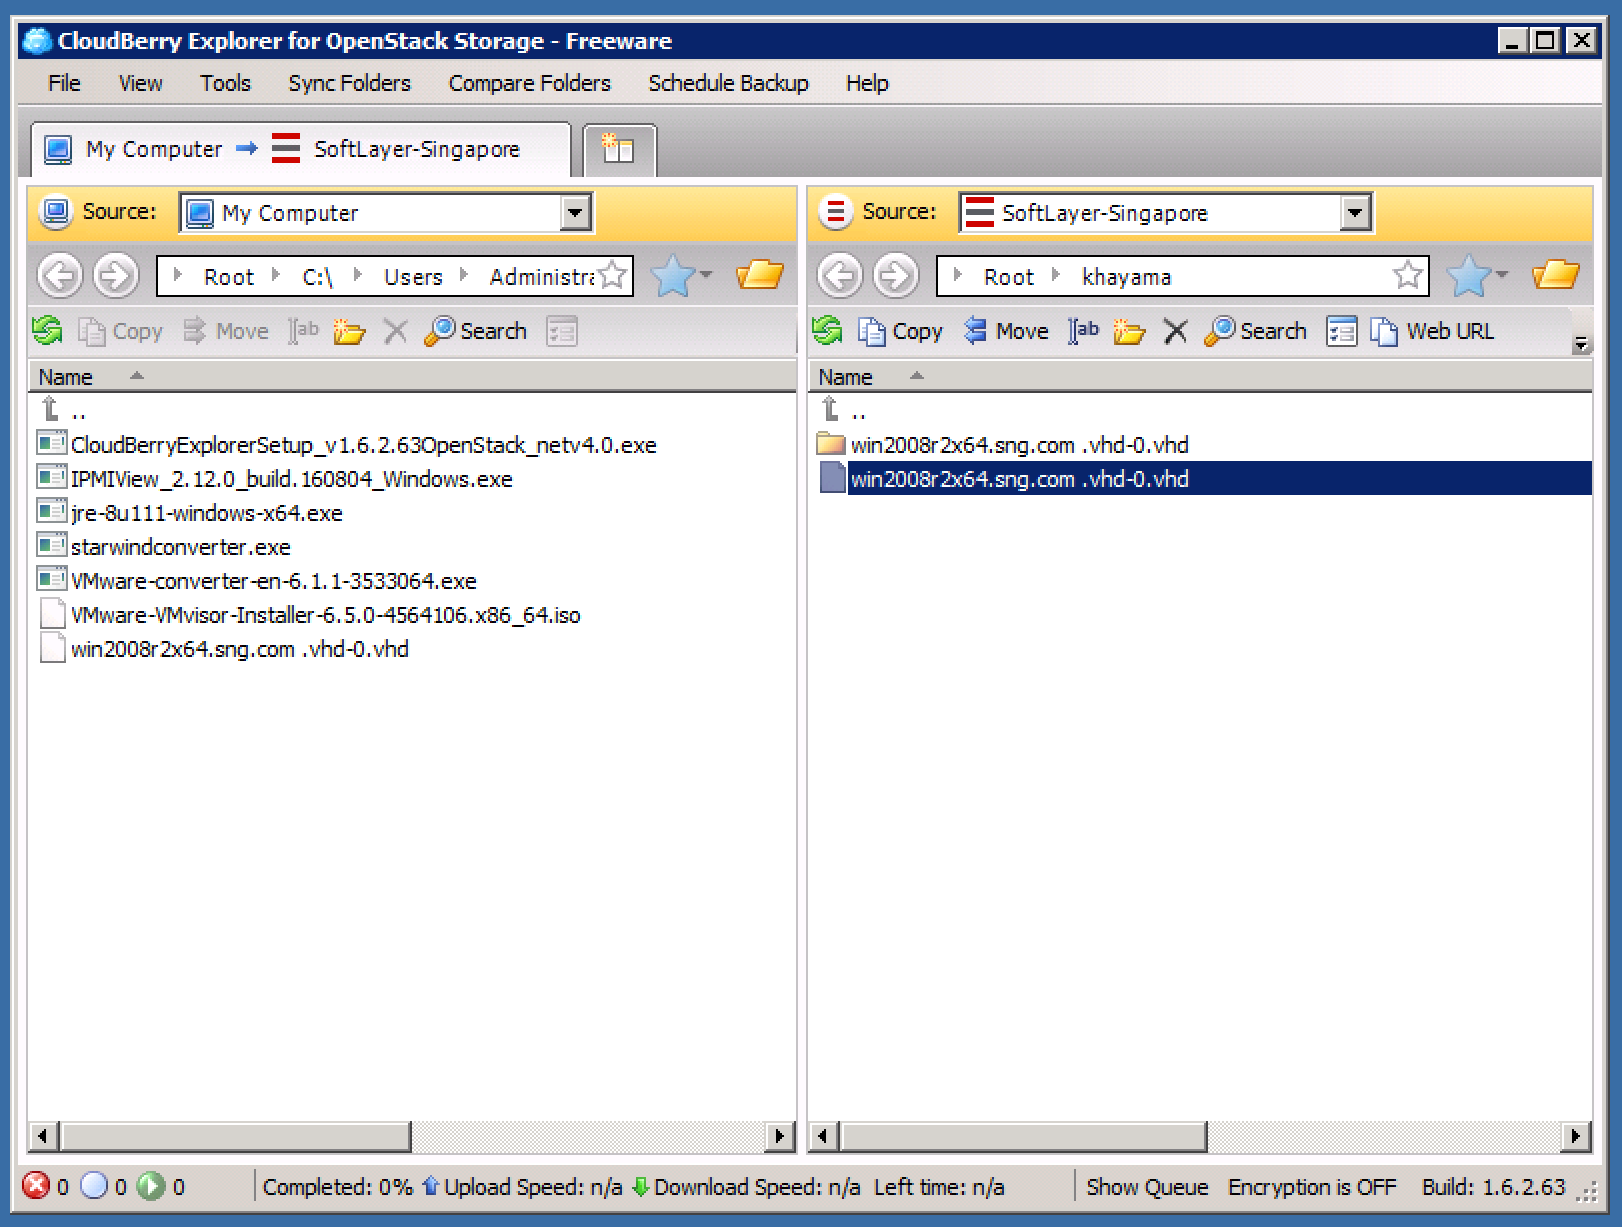Go forward in right pane navigation

(896, 275)
